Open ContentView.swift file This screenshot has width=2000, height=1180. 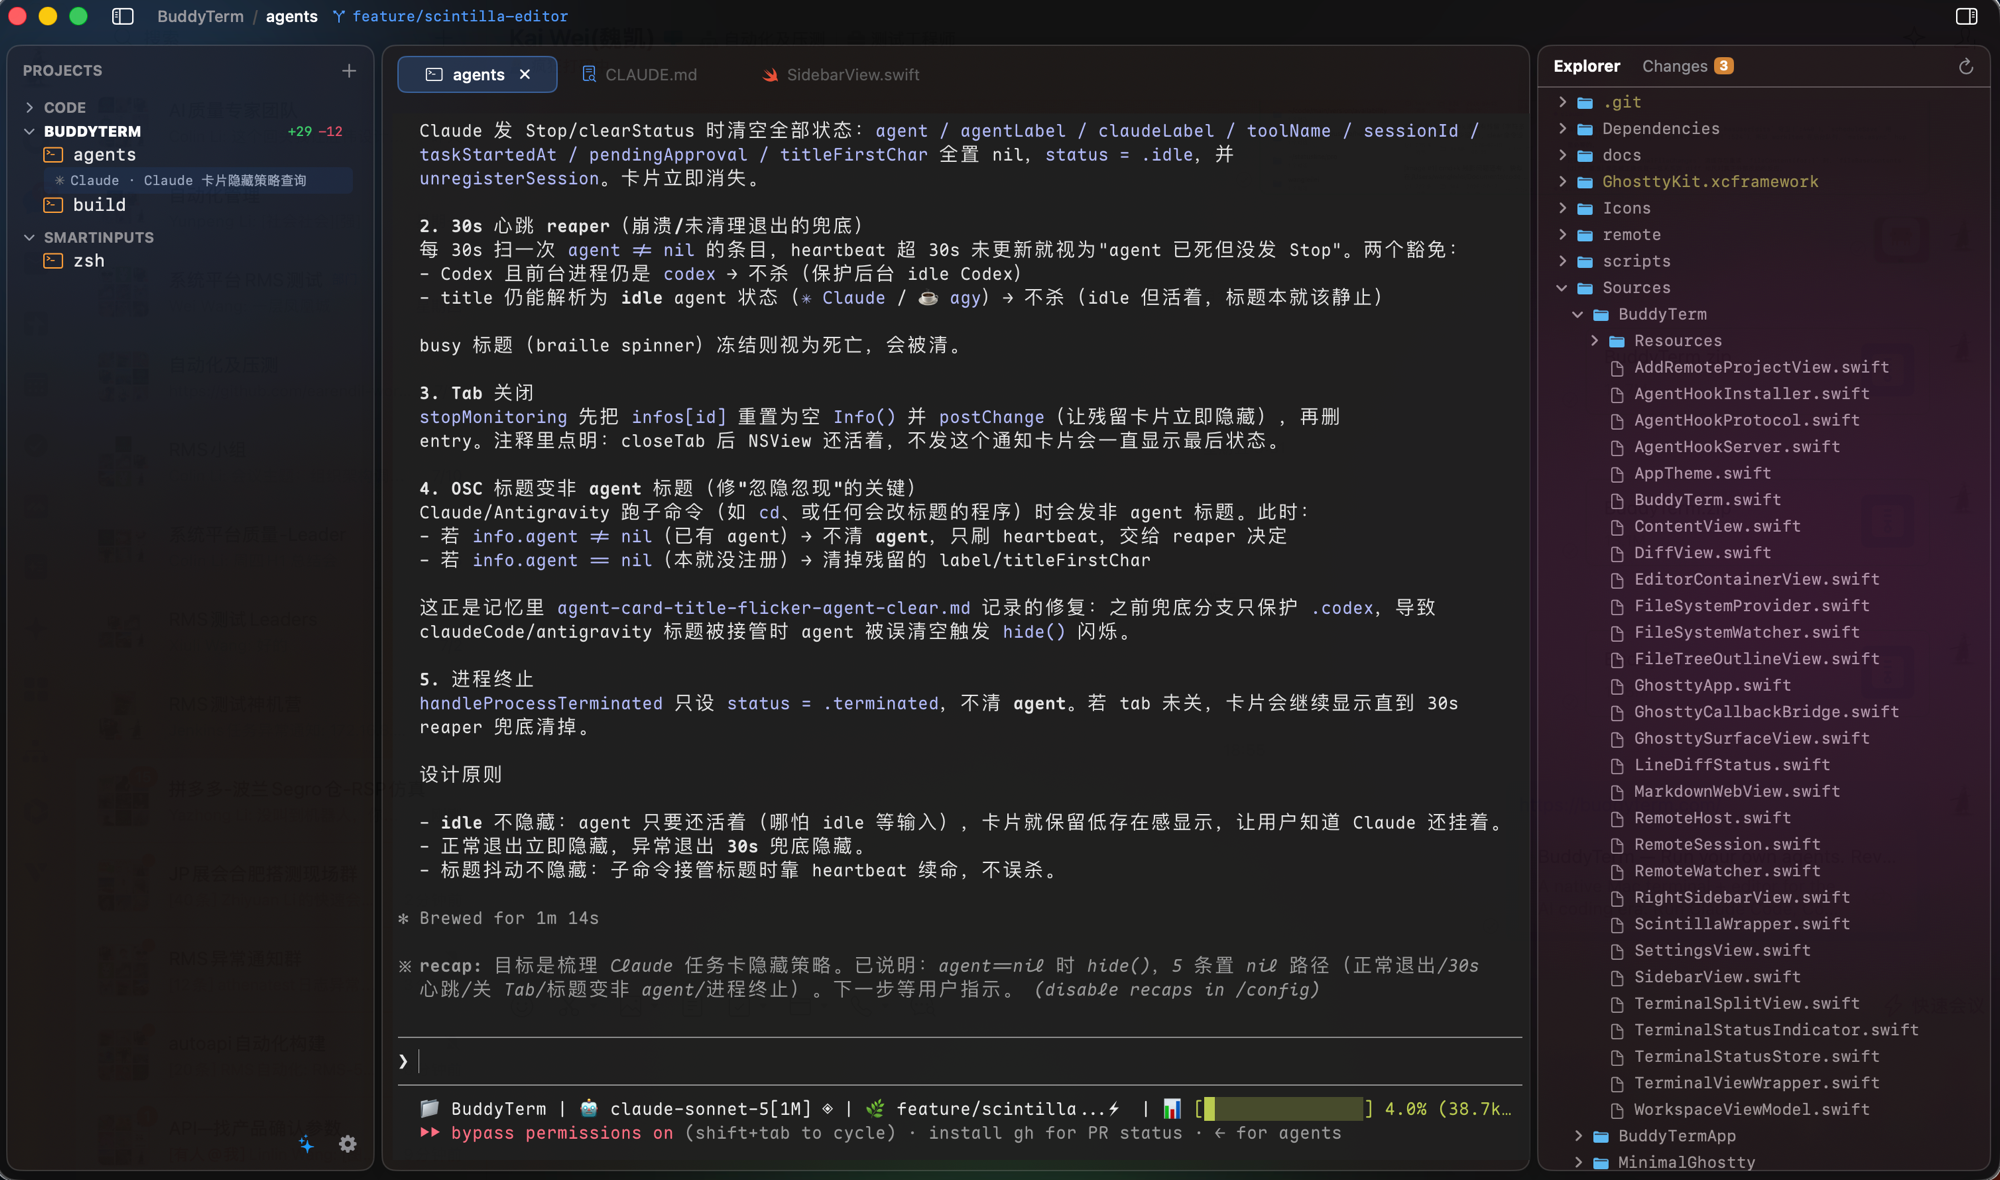coord(1717,526)
